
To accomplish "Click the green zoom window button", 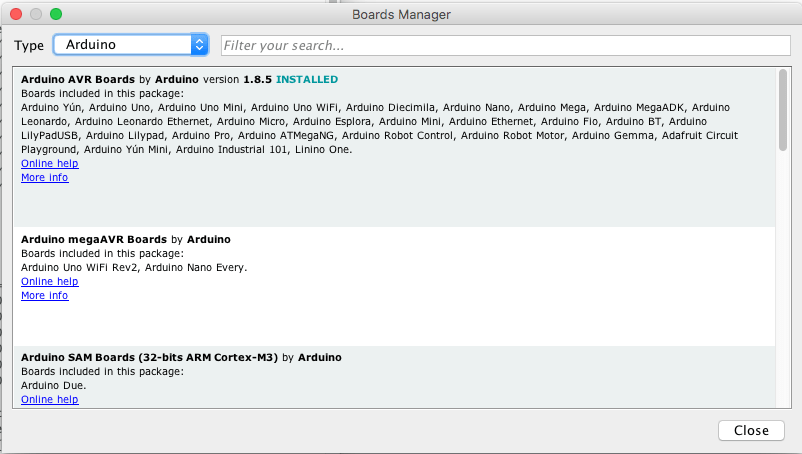I will [56, 14].
